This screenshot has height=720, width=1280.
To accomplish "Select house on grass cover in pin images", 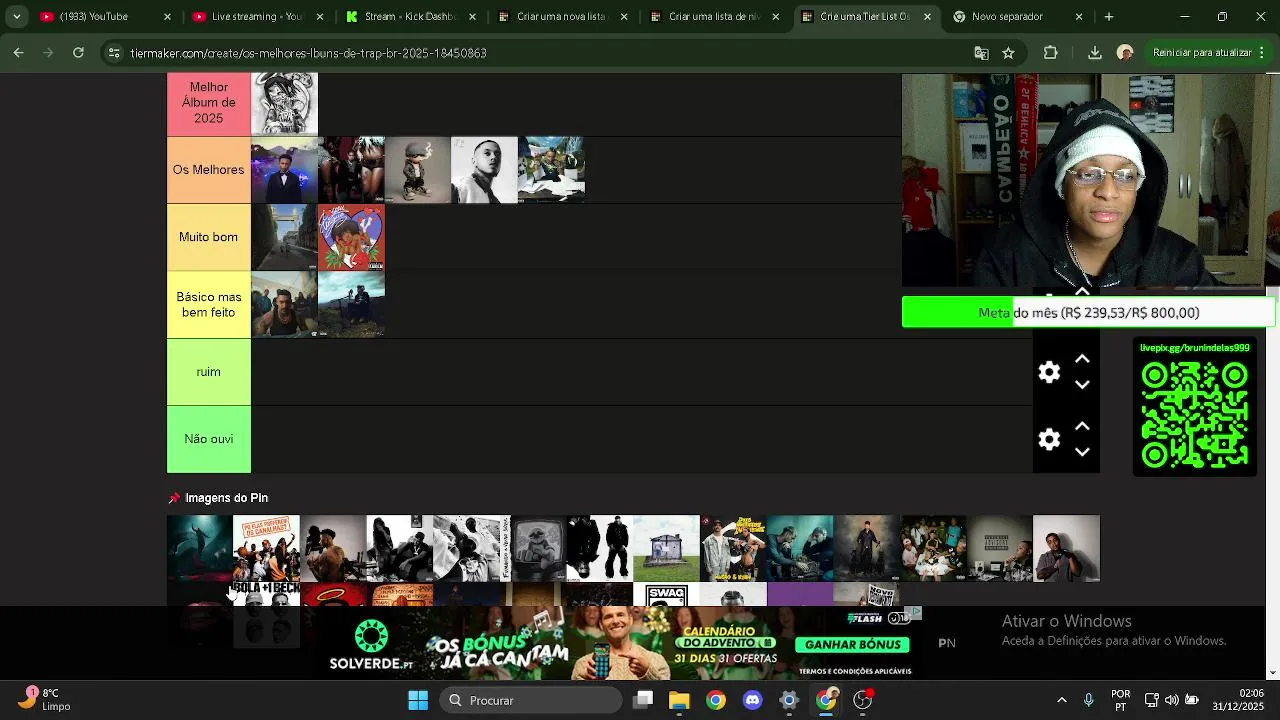I will pos(666,548).
